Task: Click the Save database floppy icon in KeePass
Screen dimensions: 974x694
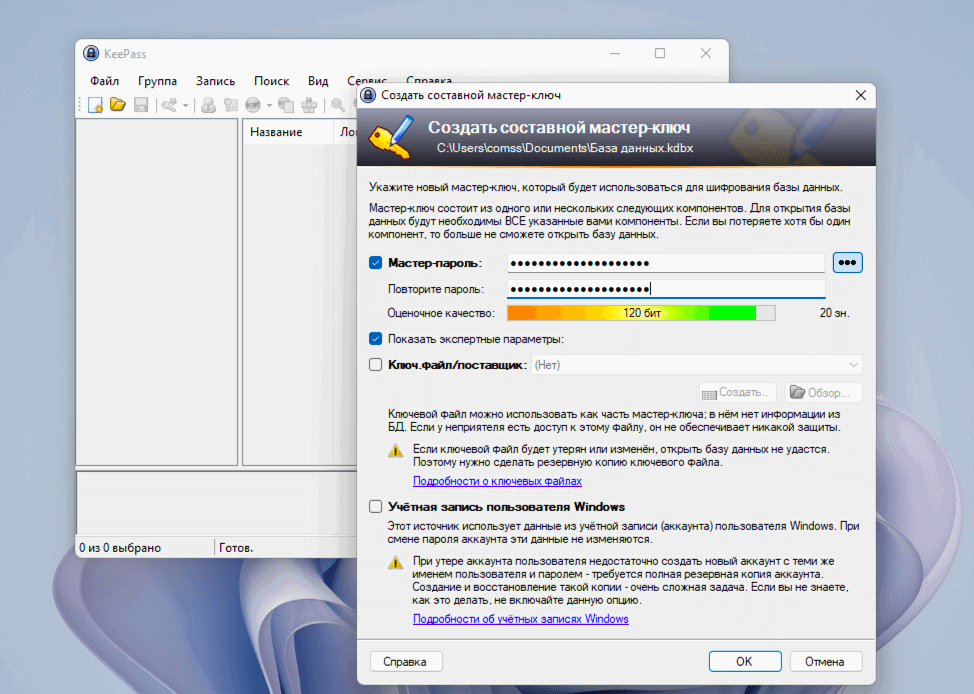Action: [141, 105]
